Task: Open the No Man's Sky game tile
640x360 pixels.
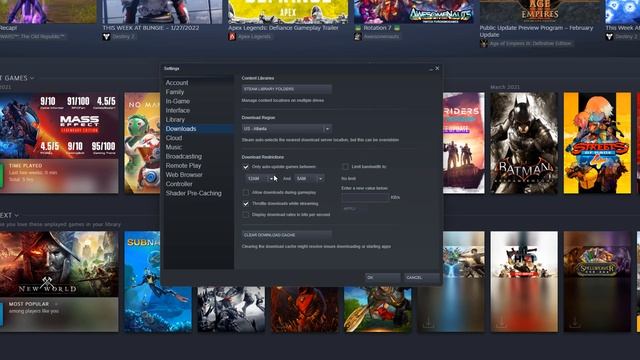Action: click(x=142, y=143)
